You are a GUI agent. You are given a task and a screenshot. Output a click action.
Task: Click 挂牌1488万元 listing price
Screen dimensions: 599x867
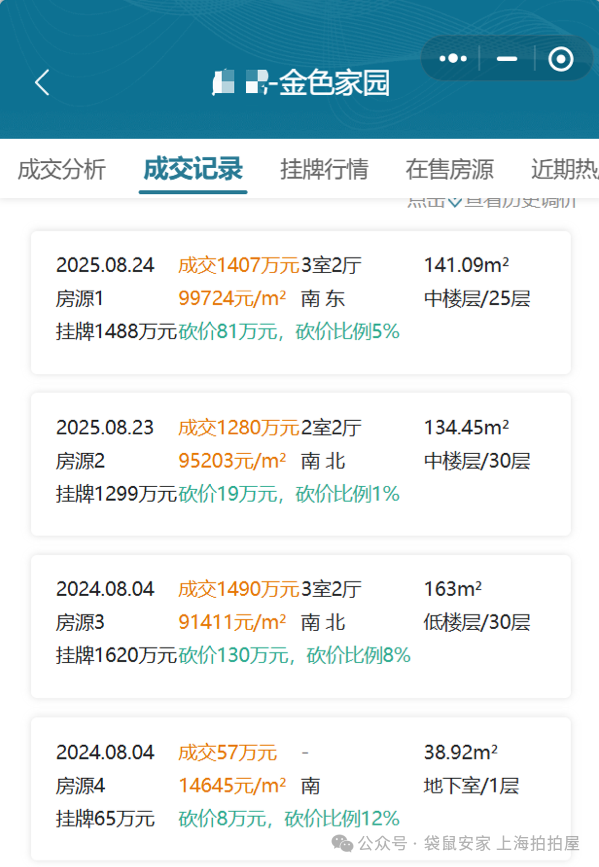[116, 332]
